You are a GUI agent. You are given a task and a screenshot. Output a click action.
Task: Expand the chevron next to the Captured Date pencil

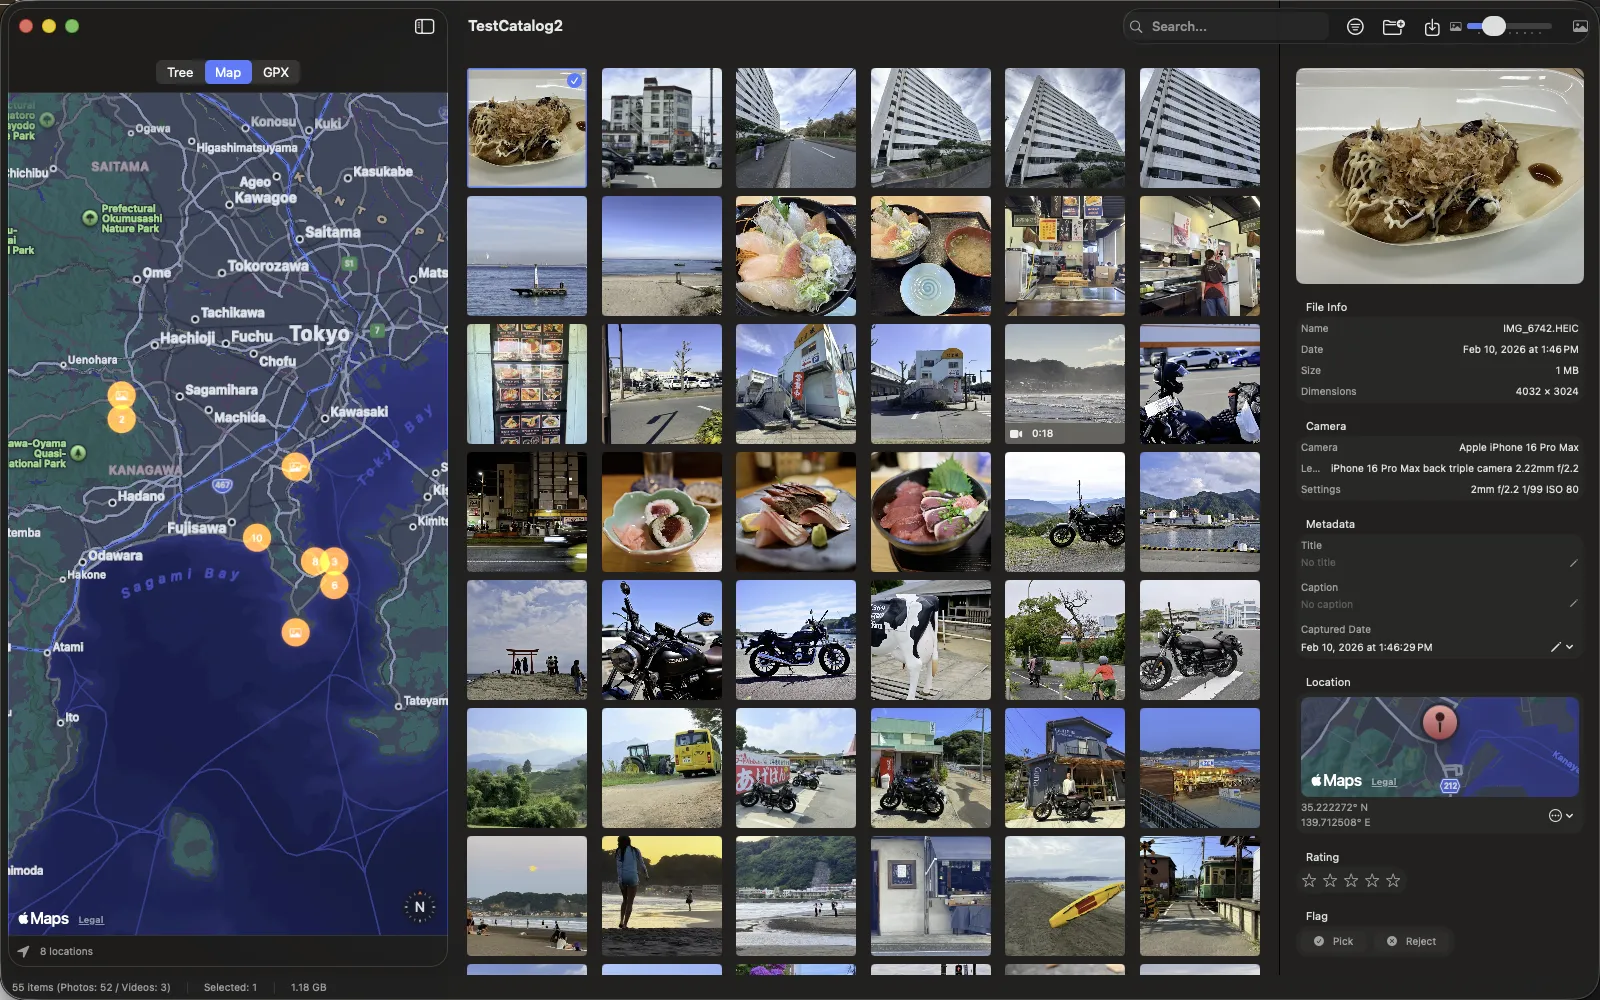1570,647
